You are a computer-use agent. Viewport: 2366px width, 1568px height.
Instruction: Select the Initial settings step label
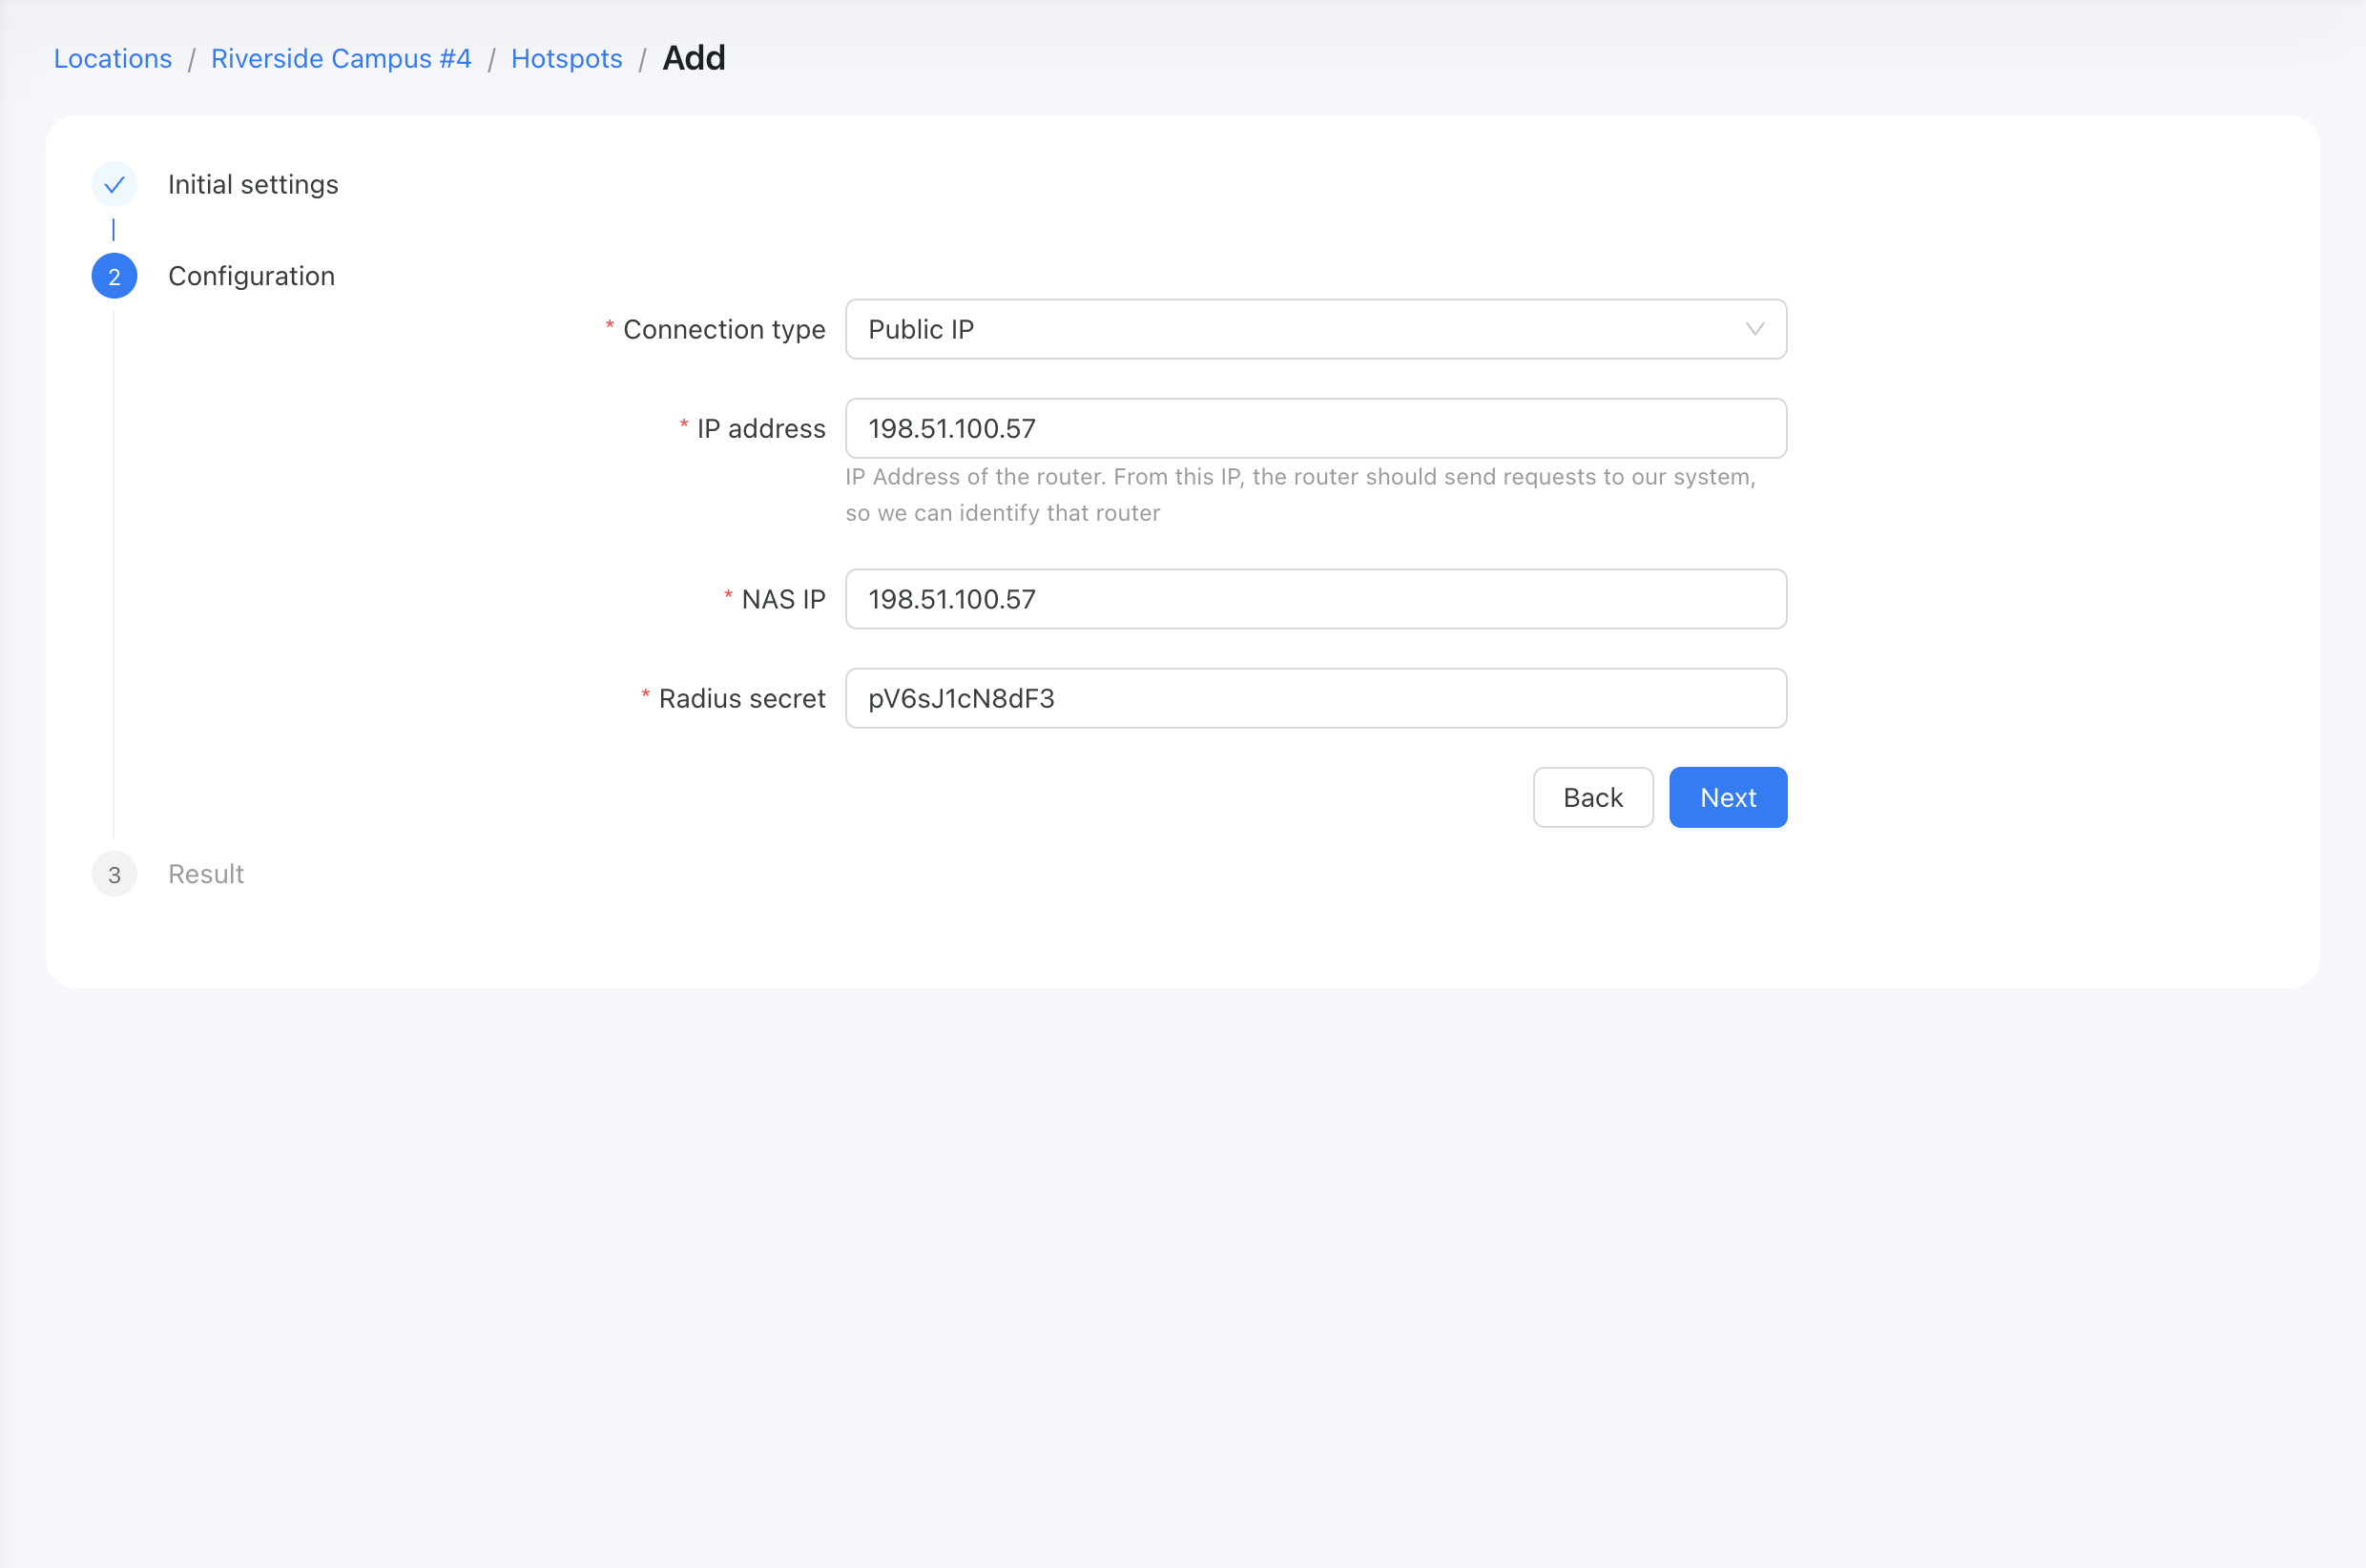click(x=253, y=185)
